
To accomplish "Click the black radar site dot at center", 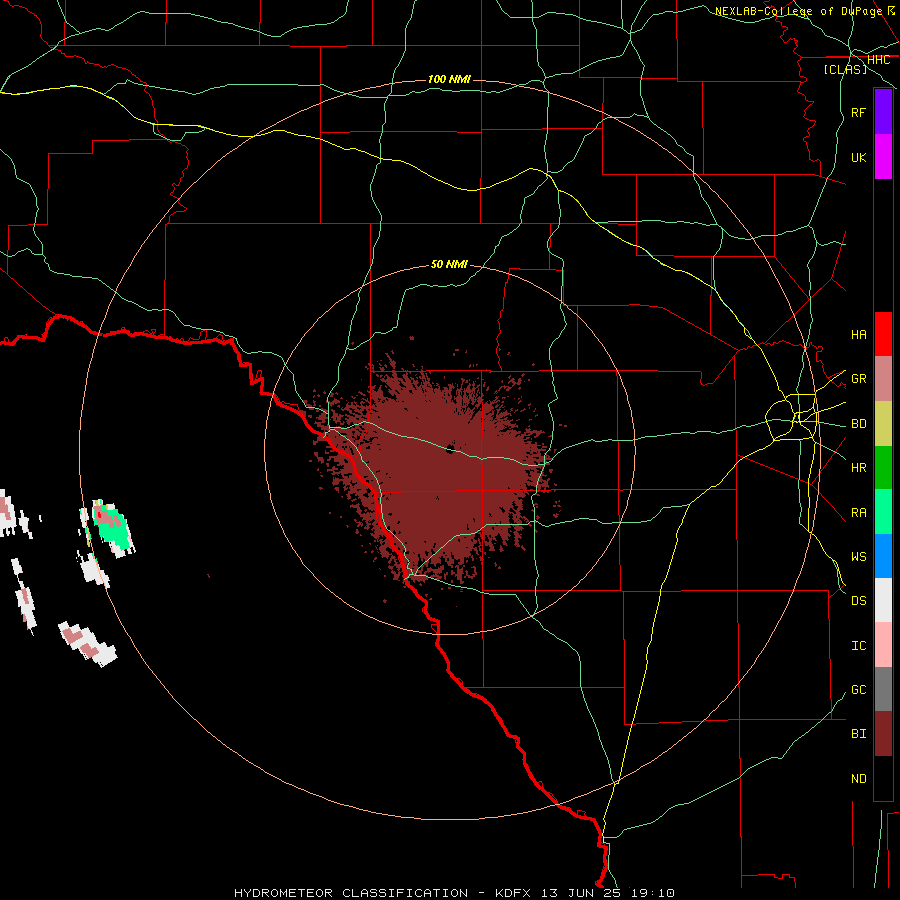I will tap(450, 449).
